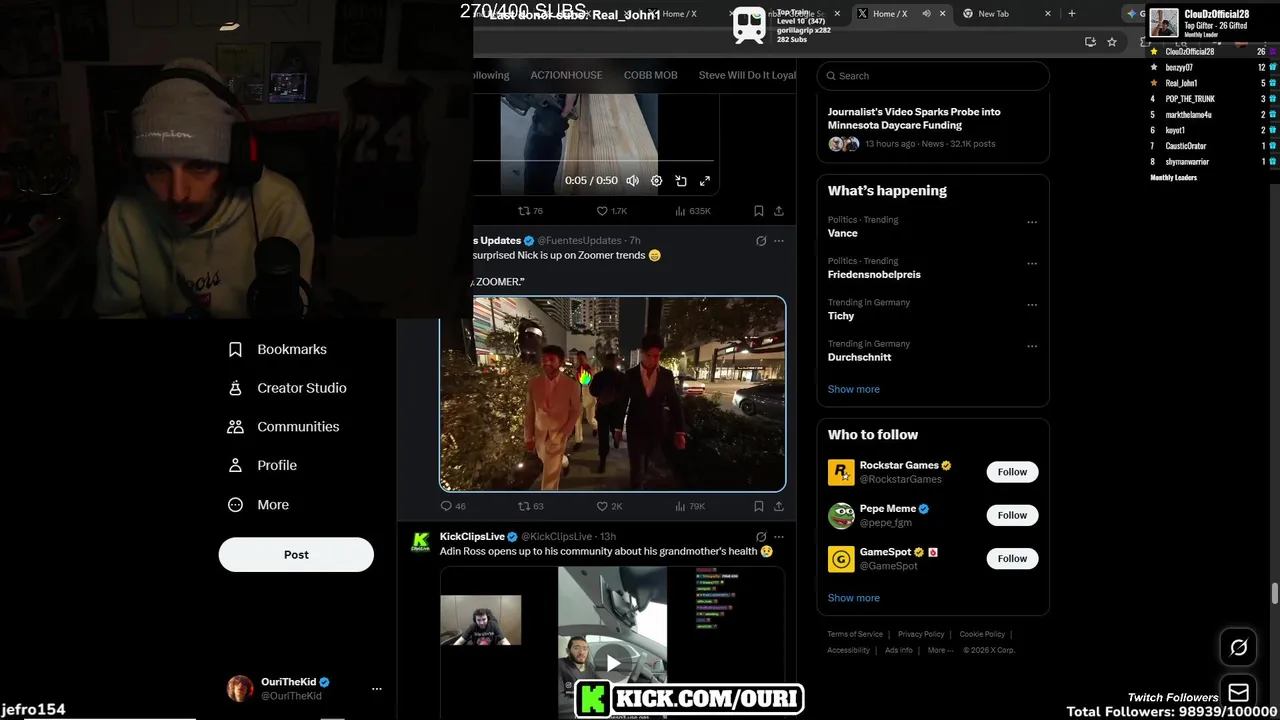Open more options for Friedensnobelpreis trend
The image size is (1280, 720).
(x=1032, y=264)
